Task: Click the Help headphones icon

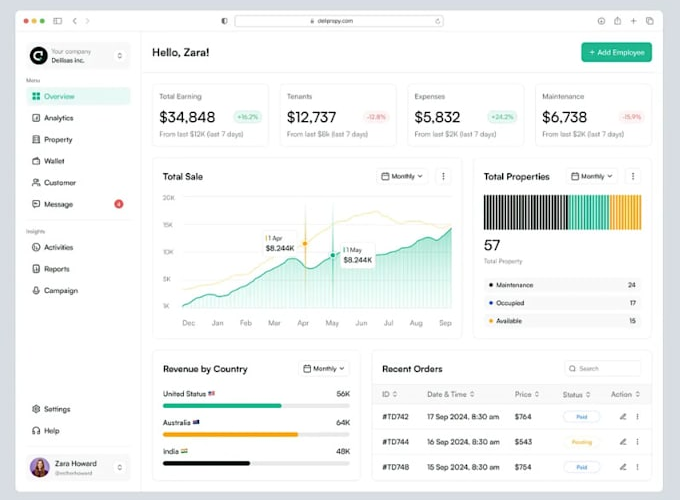Action: (36, 431)
